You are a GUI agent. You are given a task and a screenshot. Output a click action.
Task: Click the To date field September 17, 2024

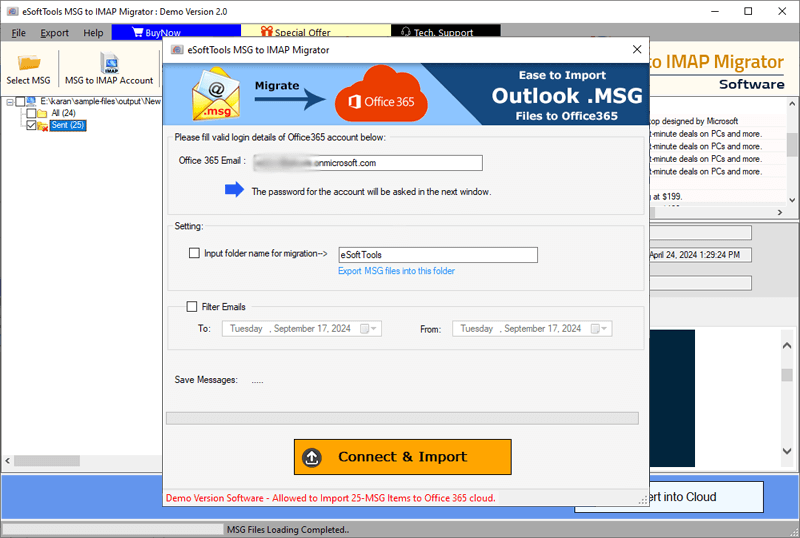tap(302, 329)
